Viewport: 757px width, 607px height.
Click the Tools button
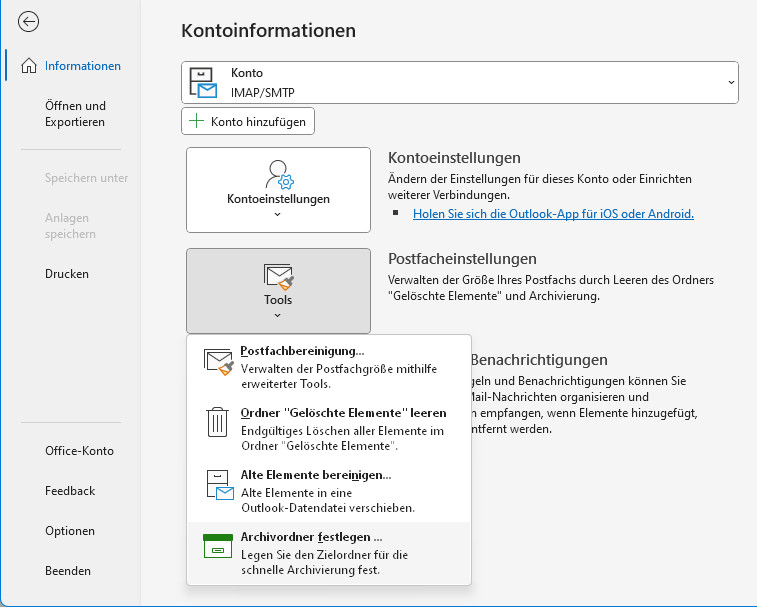tap(279, 291)
